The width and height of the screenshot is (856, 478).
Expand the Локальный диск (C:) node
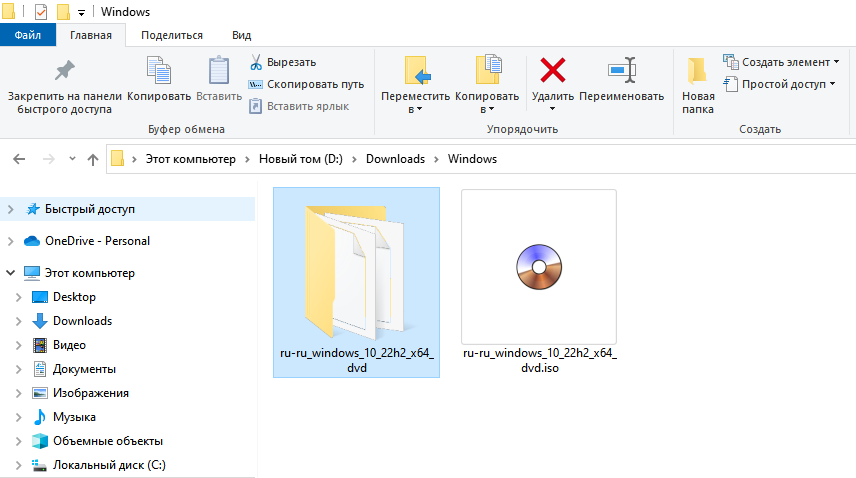pyautogui.click(x=18, y=465)
